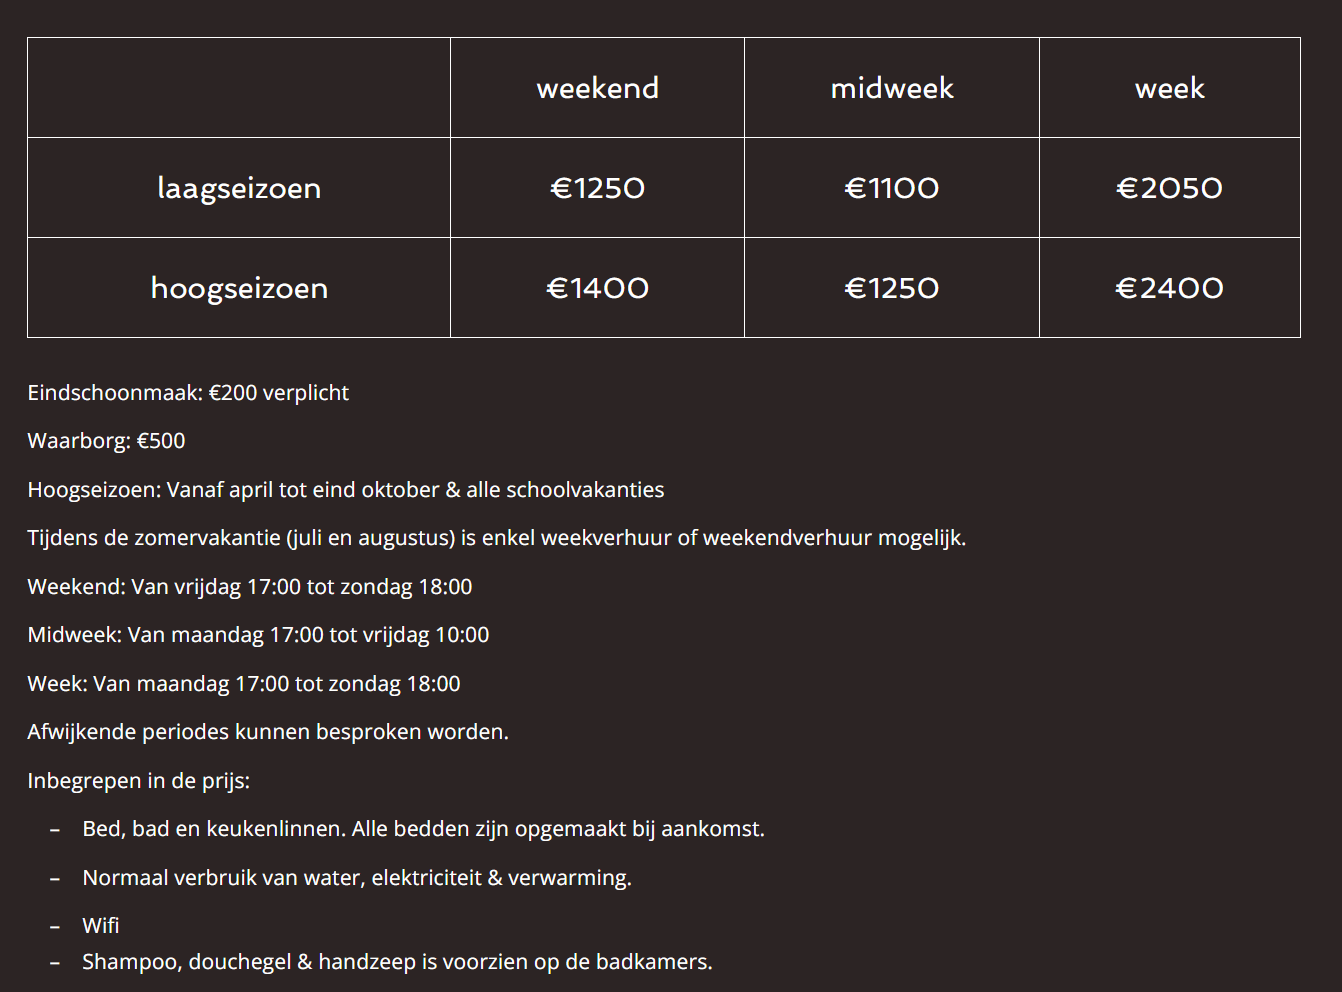Click the midweek column header
The width and height of the screenshot is (1342, 992).
pos(892,88)
